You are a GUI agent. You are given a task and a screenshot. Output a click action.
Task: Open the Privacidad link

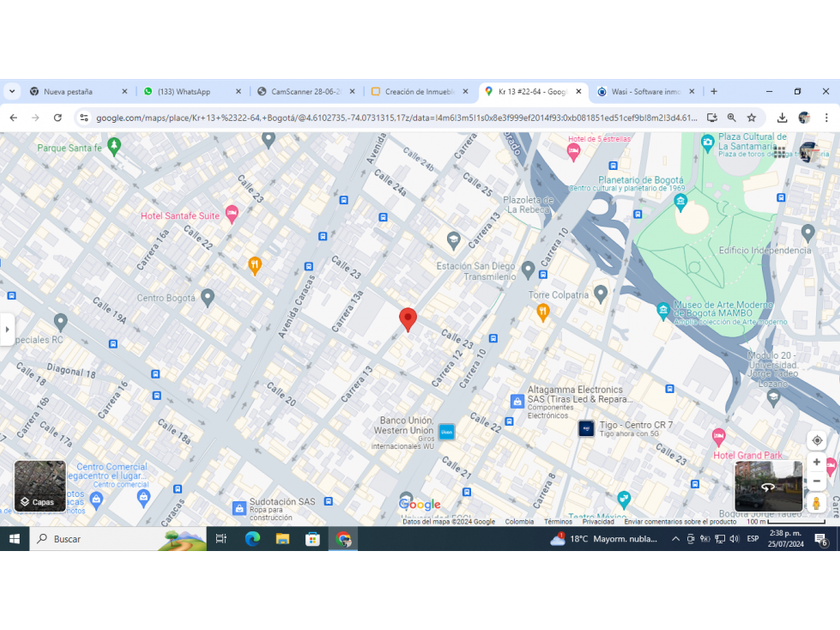[598, 521]
